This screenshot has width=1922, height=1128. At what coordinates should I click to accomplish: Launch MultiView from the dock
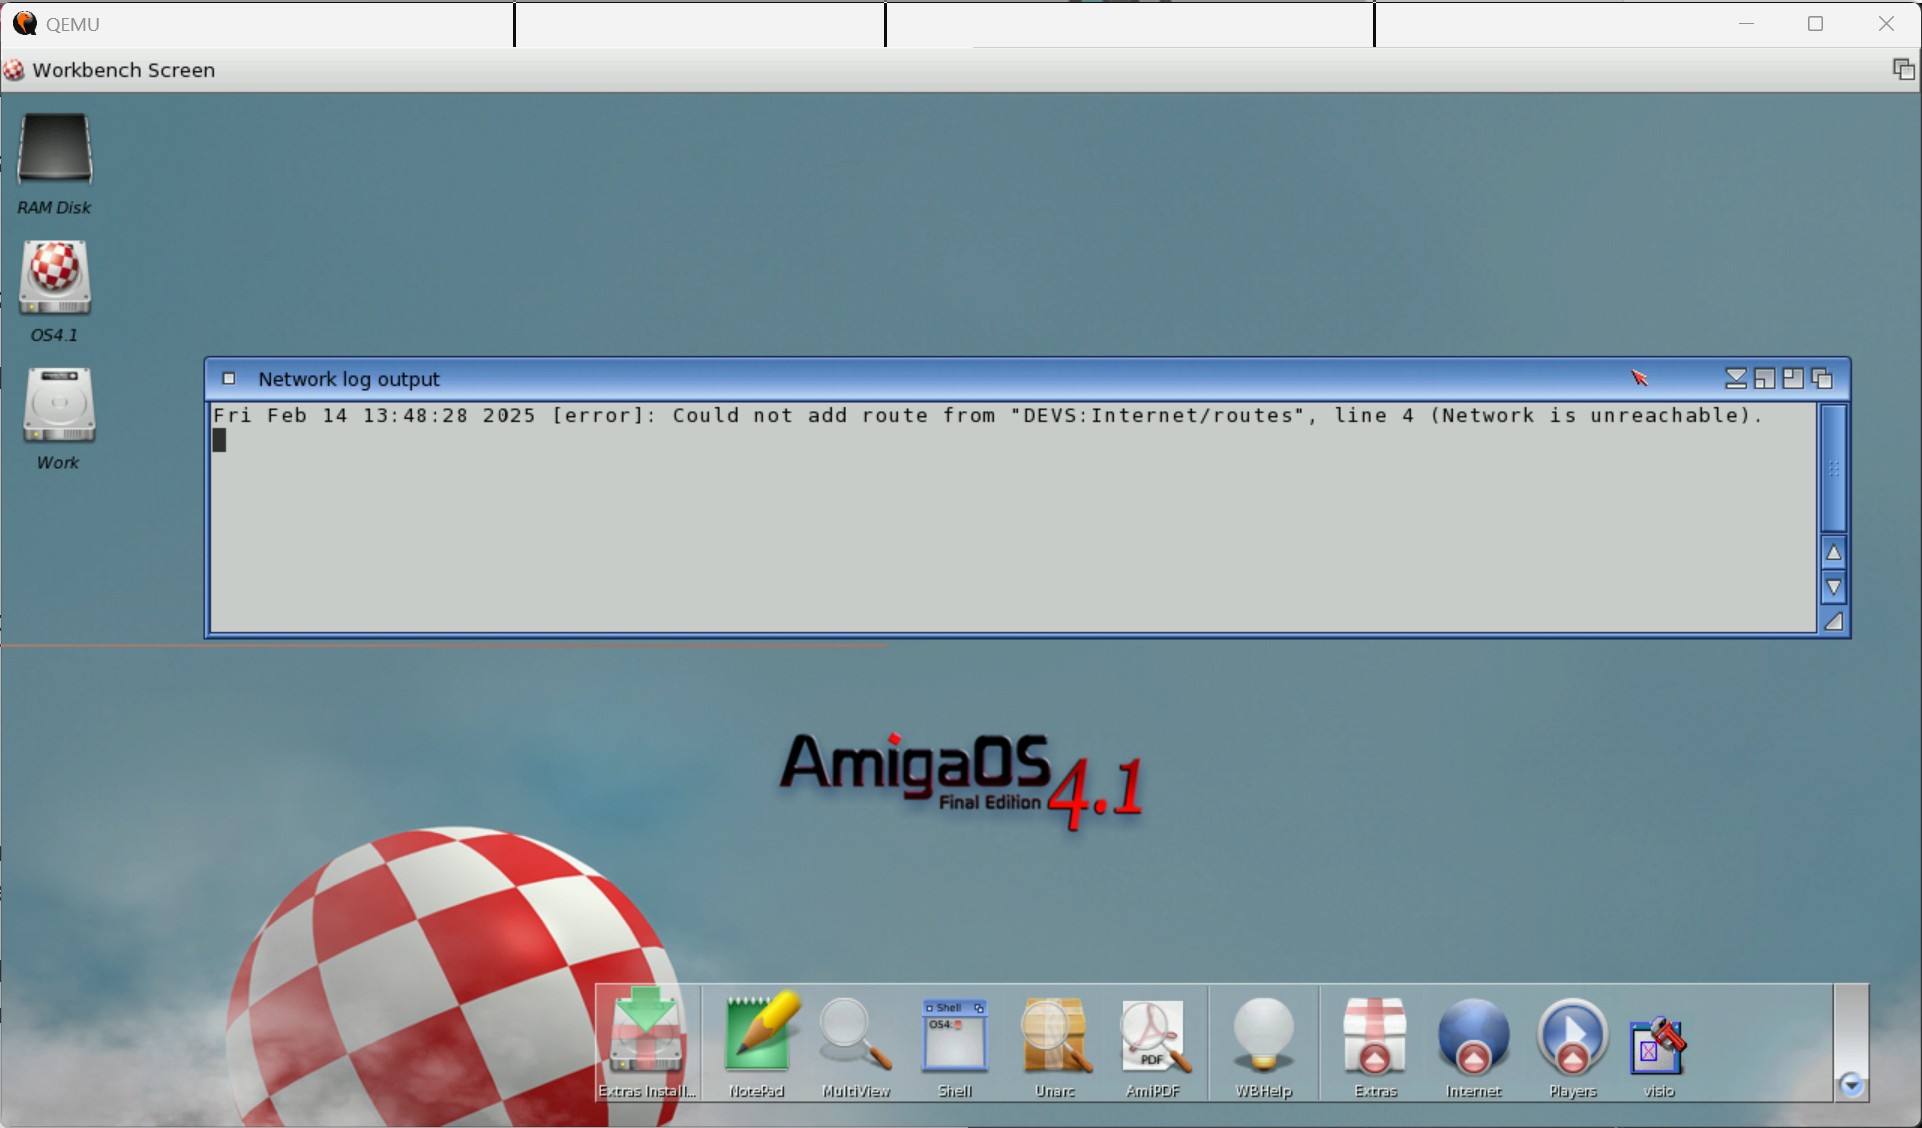point(855,1042)
